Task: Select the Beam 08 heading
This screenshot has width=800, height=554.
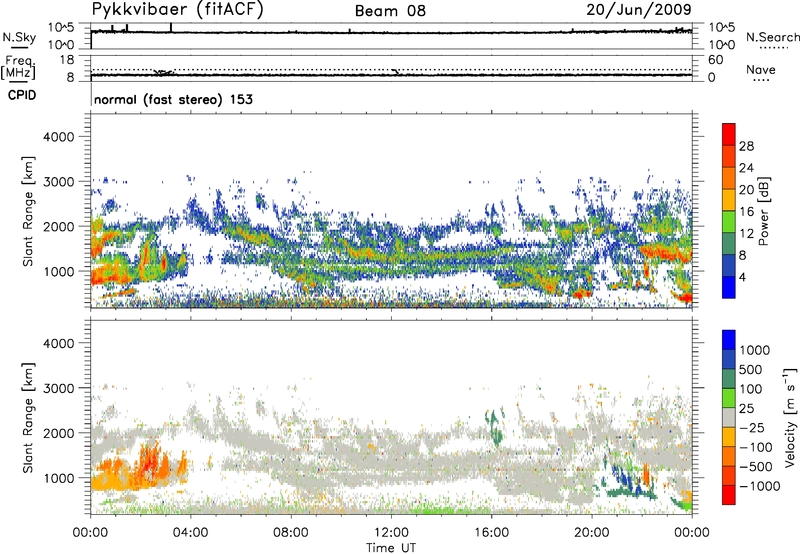Action: [390, 11]
